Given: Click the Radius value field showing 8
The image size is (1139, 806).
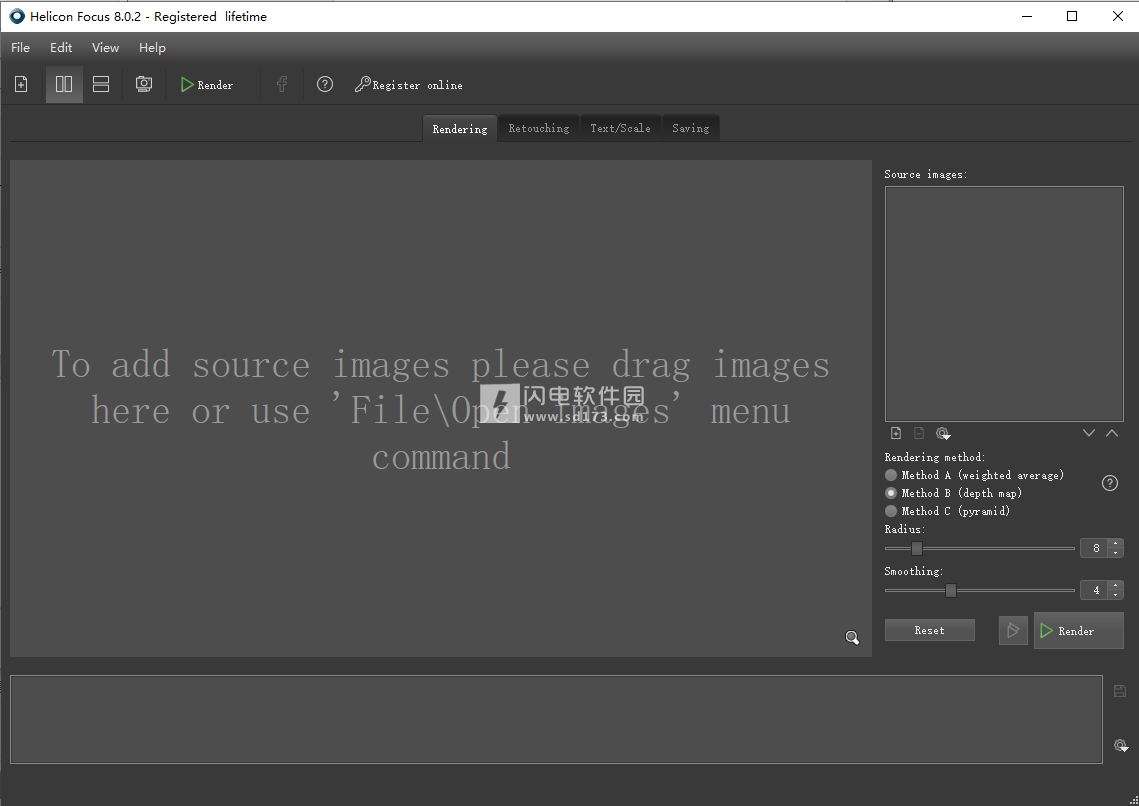Looking at the screenshot, I should [1095, 548].
